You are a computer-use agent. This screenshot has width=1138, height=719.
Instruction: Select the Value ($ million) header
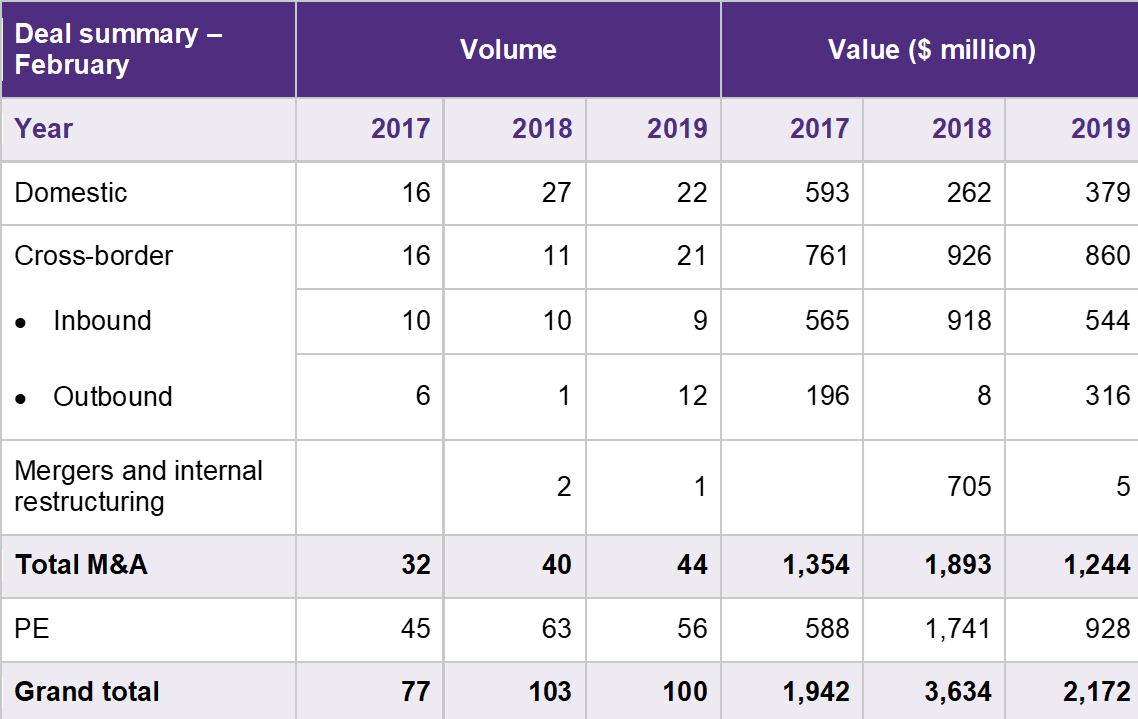coord(930,50)
